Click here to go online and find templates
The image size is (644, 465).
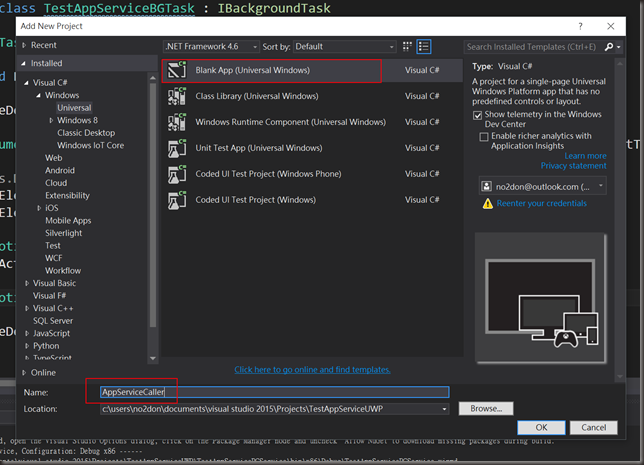point(312,370)
